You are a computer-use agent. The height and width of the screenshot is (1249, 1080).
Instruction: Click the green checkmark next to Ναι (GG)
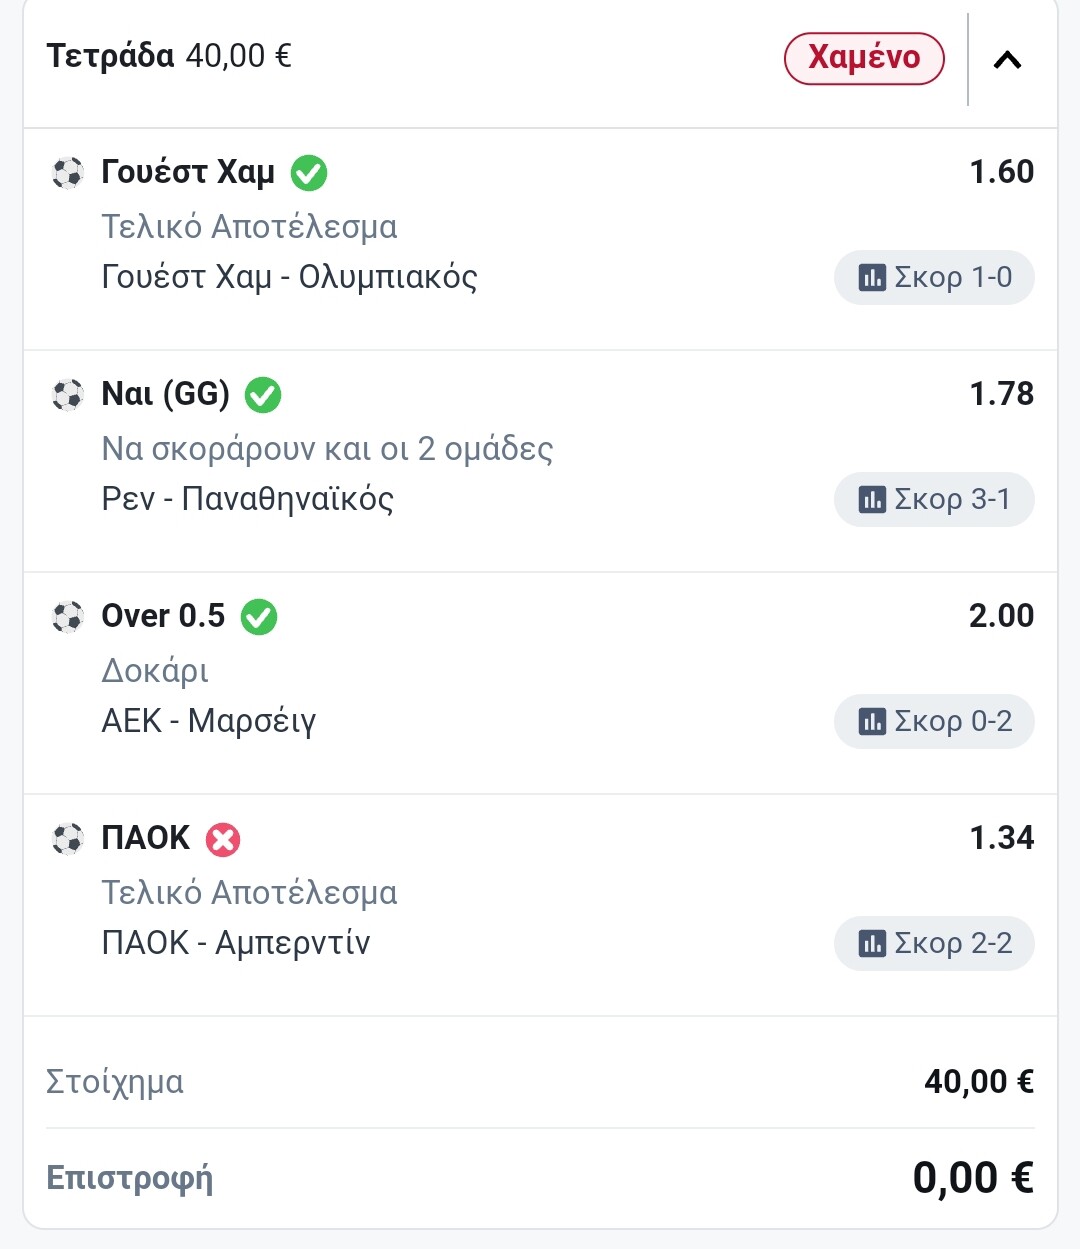263,395
